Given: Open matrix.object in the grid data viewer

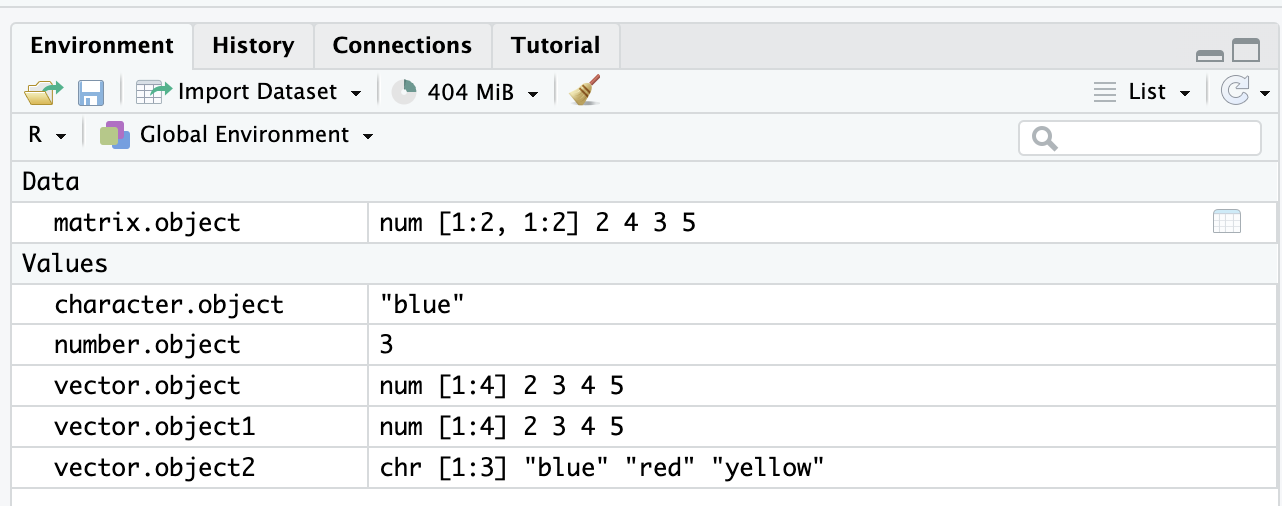Looking at the screenshot, I should [x=1226, y=222].
